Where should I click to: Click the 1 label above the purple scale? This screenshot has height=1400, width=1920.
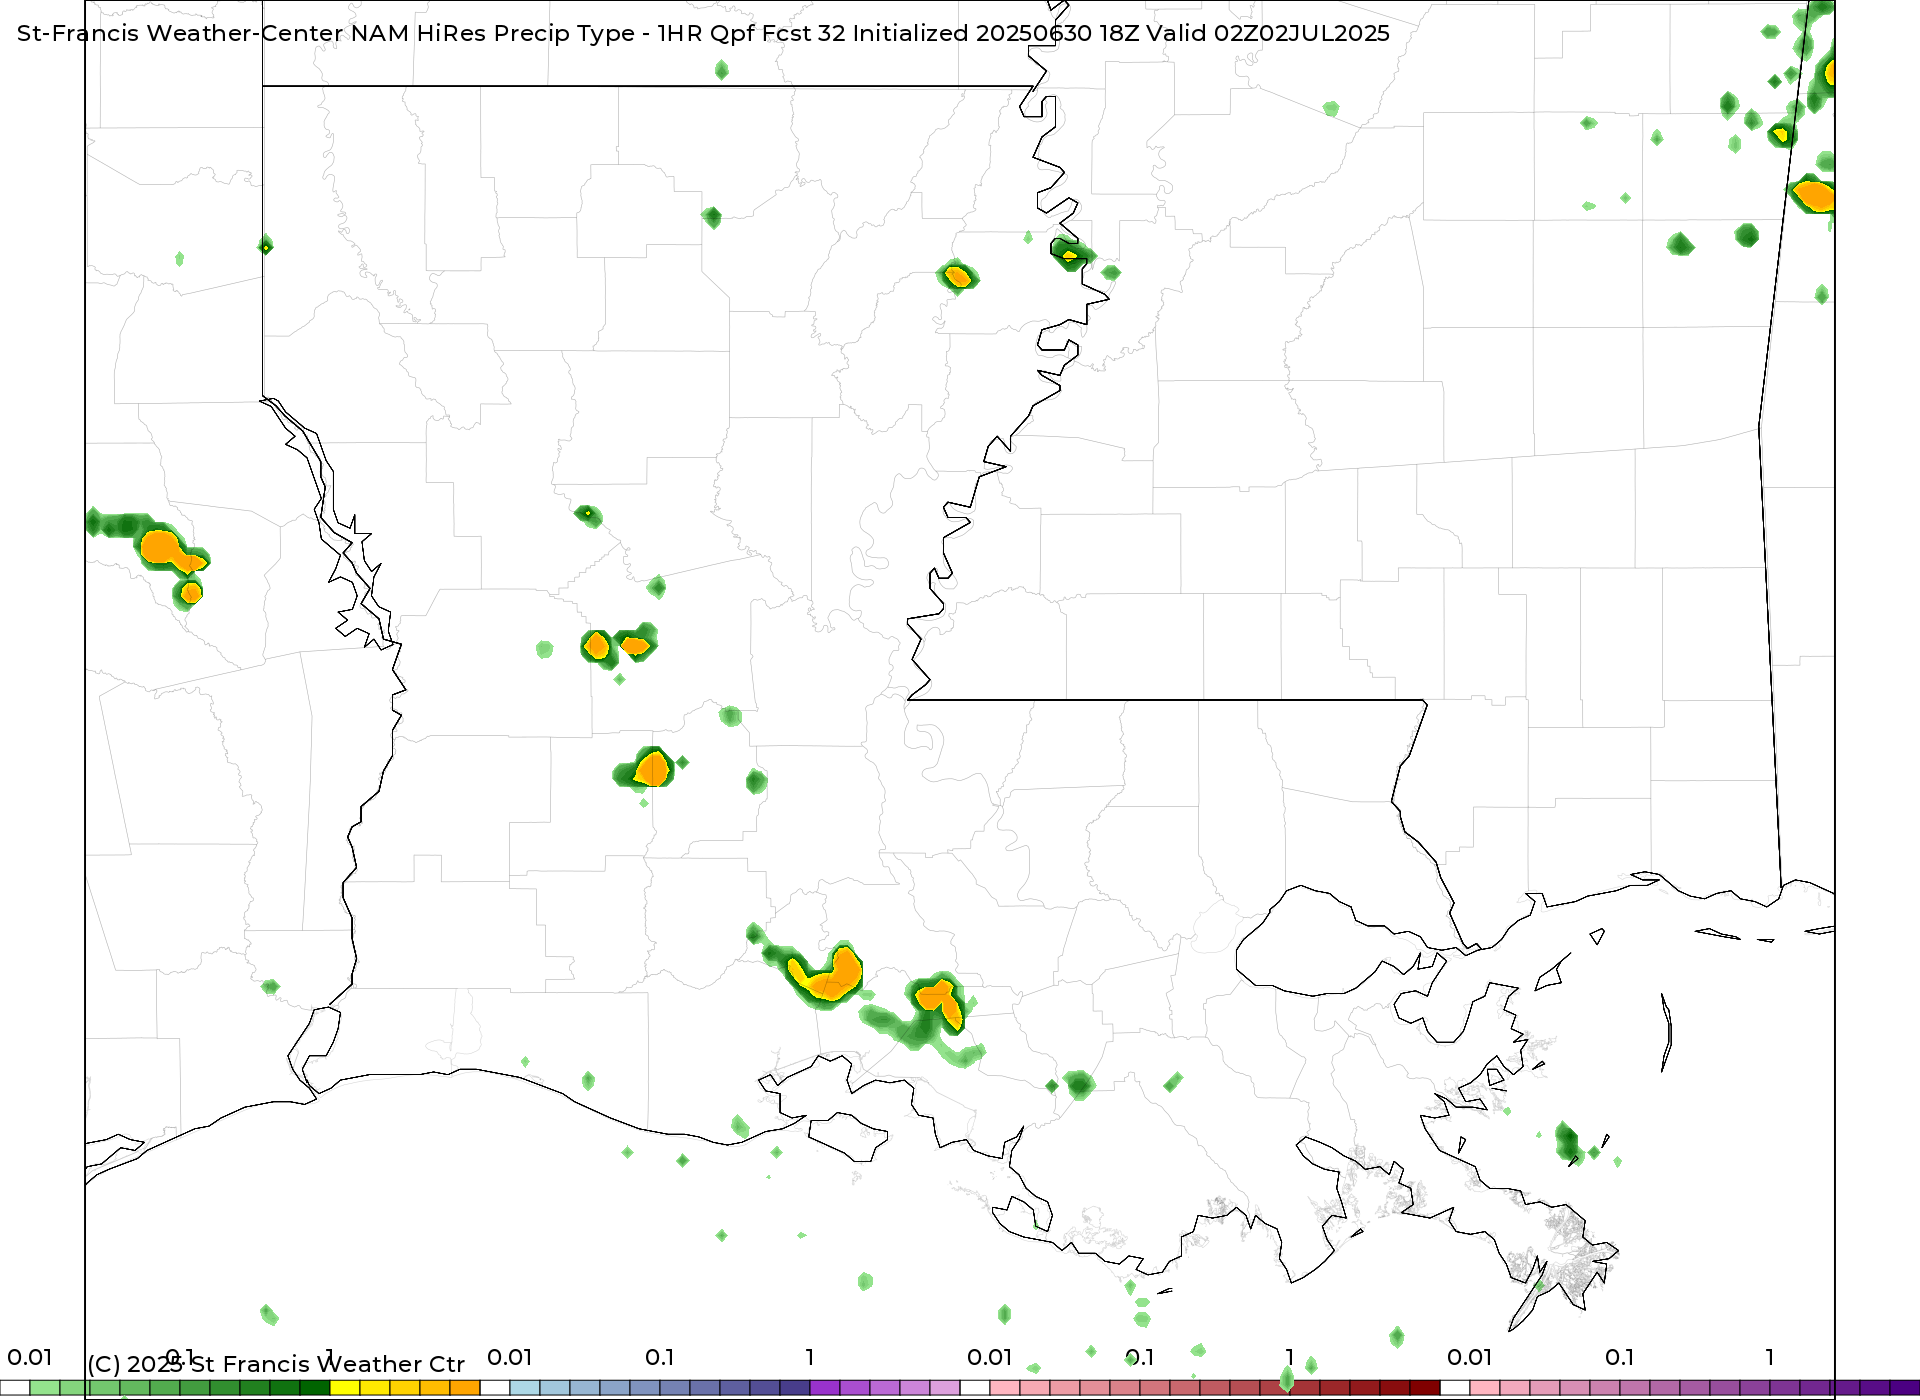point(1770,1358)
